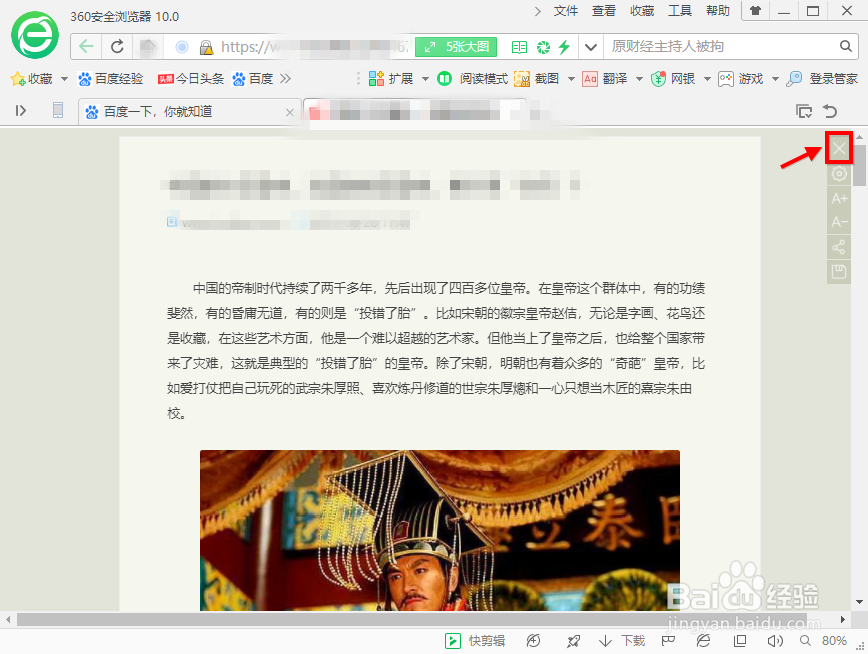The height and width of the screenshot is (654, 868).
Task: Restore closed tab with undo arrow icon
Action: (830, 111)
